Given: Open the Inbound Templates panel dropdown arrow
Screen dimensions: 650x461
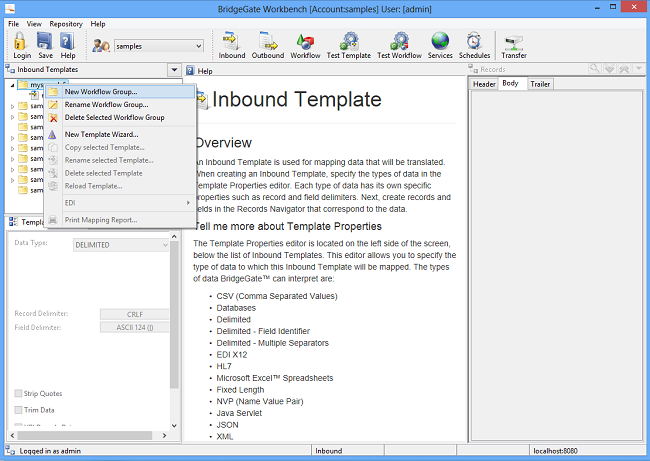Looking at the screenshot, I should tap(174, 70).
